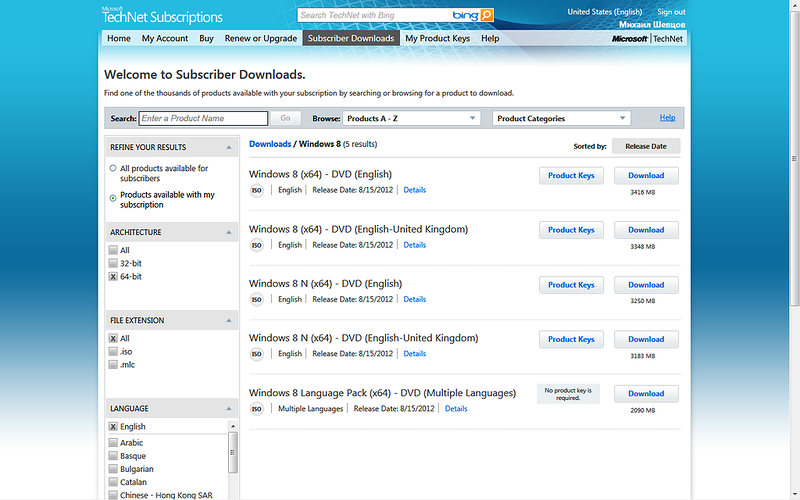Click the Bing search magnifier icon
This screenshot has width=800, height=500.
(x=487, y=15)
